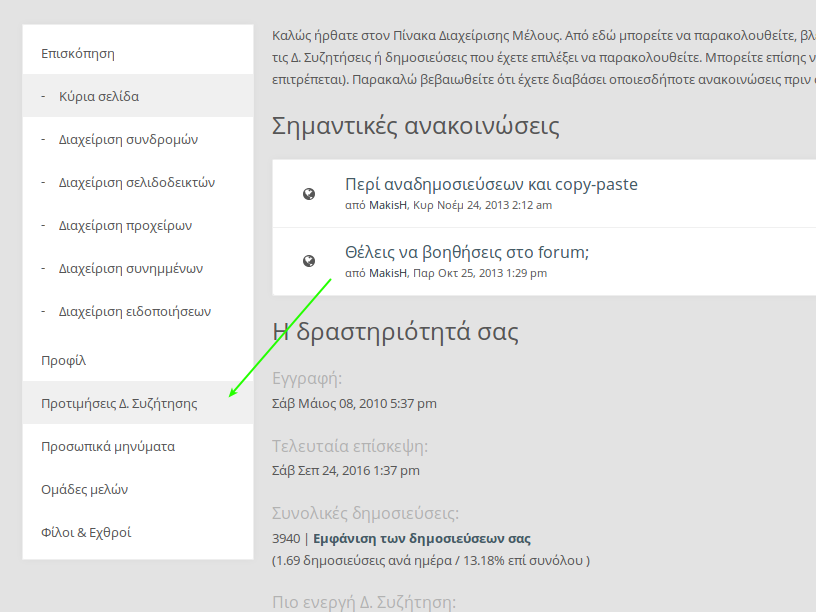Click globe icon beside copy-paste announcement
The image size is (816, 612).
pos(309,194)
